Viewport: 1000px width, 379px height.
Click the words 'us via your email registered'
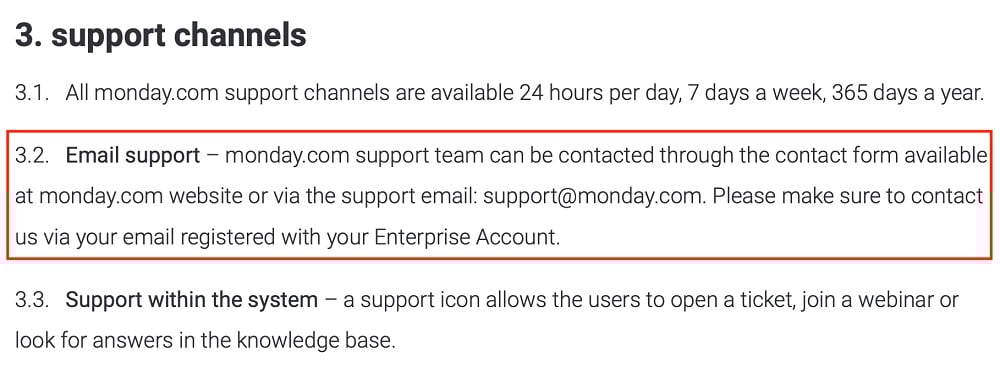coord(143,237)
